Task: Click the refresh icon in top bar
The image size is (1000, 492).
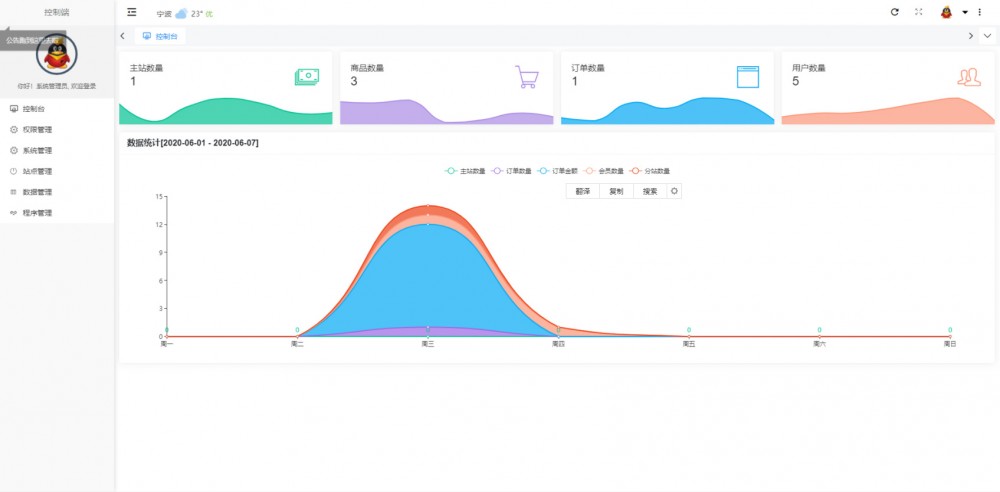Action: (x=895, y=12)
